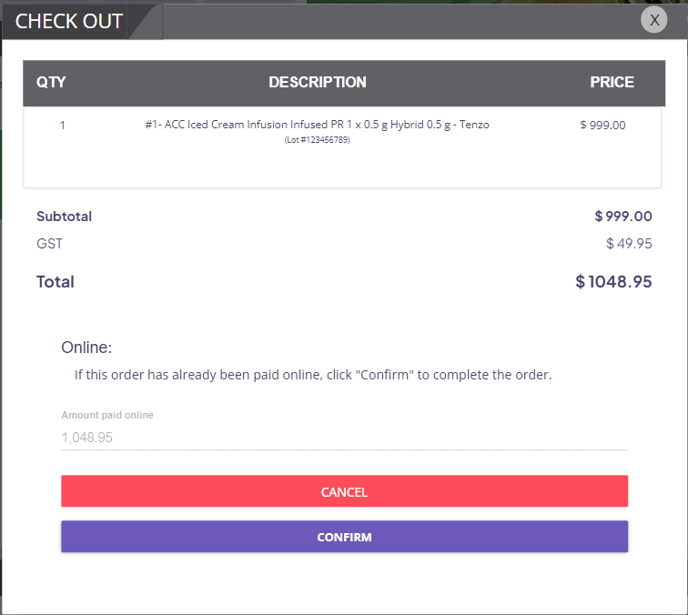The image size is (688, 615).
Task: Click the Amount paid online label
Action: coord(108,415)
